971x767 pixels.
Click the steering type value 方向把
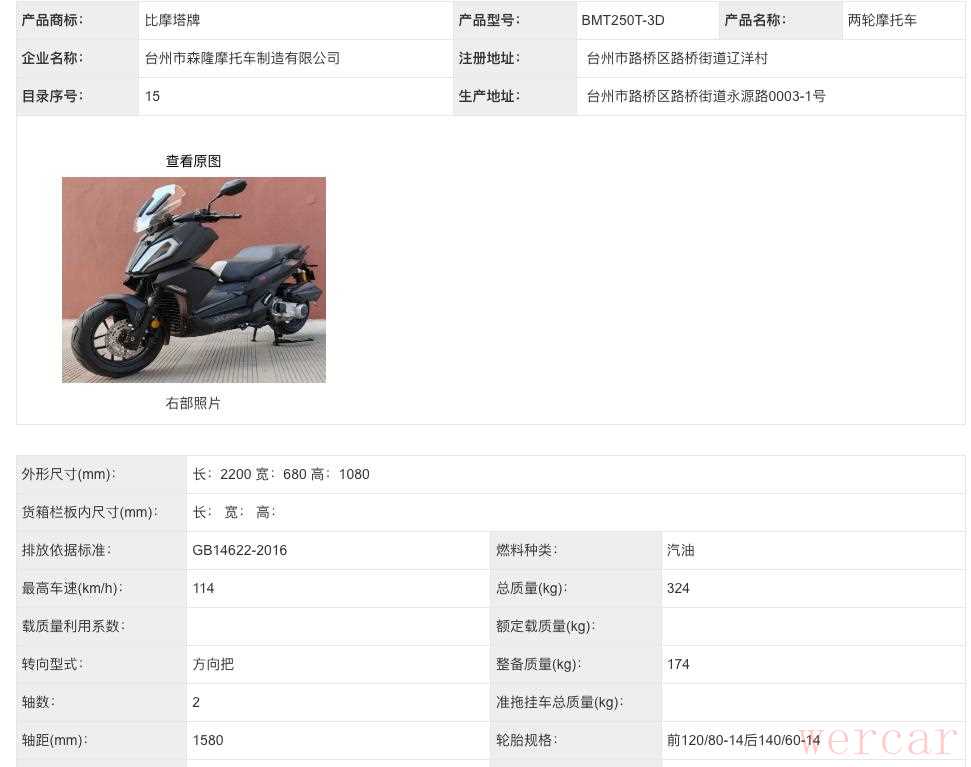click(x=213, y=664)
